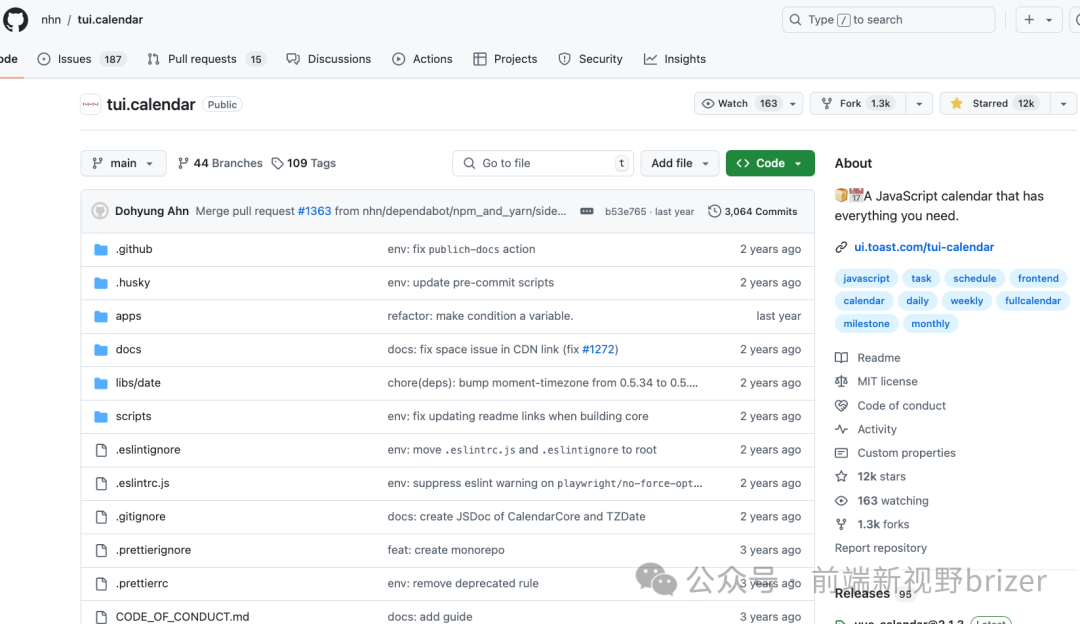Click the tui.calendar repository title
This screenshot has width=1080, height=624.
[151, 105]
